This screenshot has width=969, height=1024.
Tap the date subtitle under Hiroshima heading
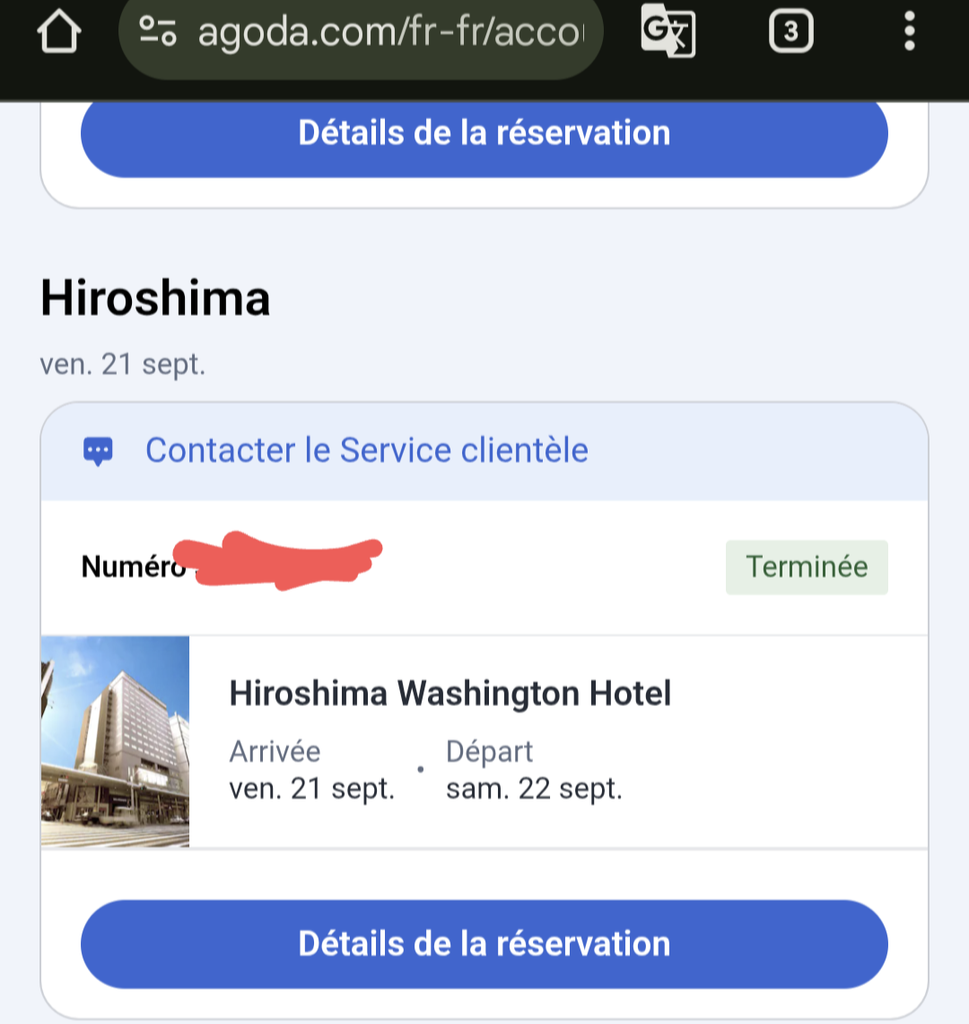[123, 364]
